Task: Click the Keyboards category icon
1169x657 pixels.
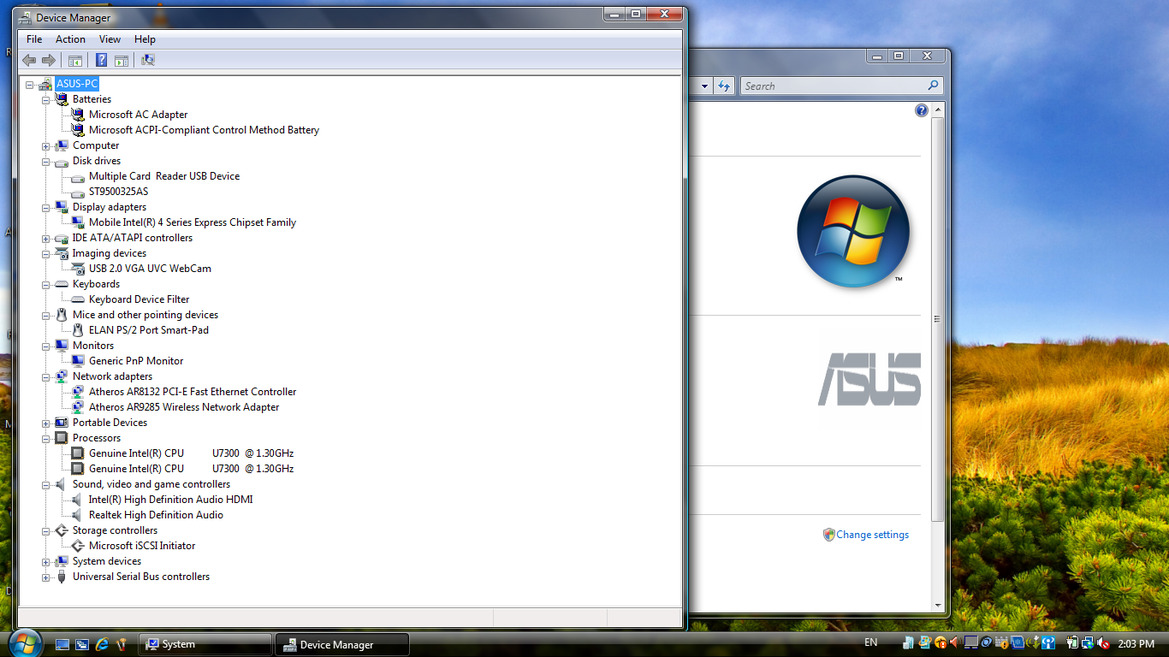Action: pos(62,284)
